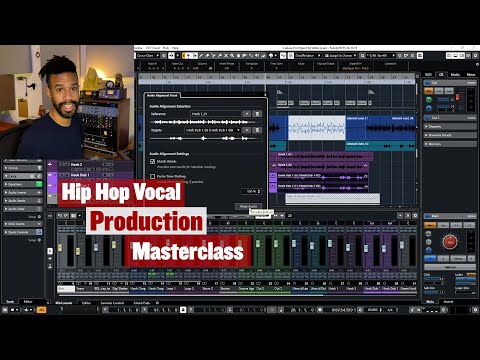Turn the large red Control Room knob

[x=450, y=242]
